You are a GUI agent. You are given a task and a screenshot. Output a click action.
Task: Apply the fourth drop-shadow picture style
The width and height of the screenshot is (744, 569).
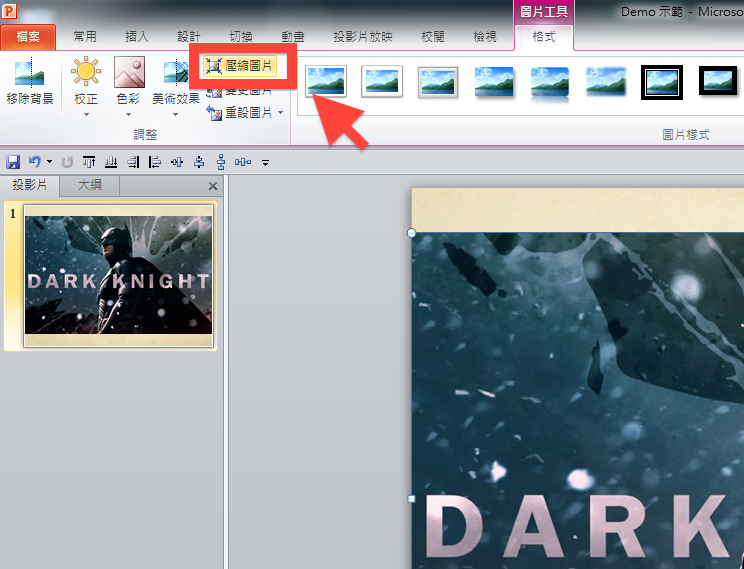pyautogui.click(x=494, y=82)
